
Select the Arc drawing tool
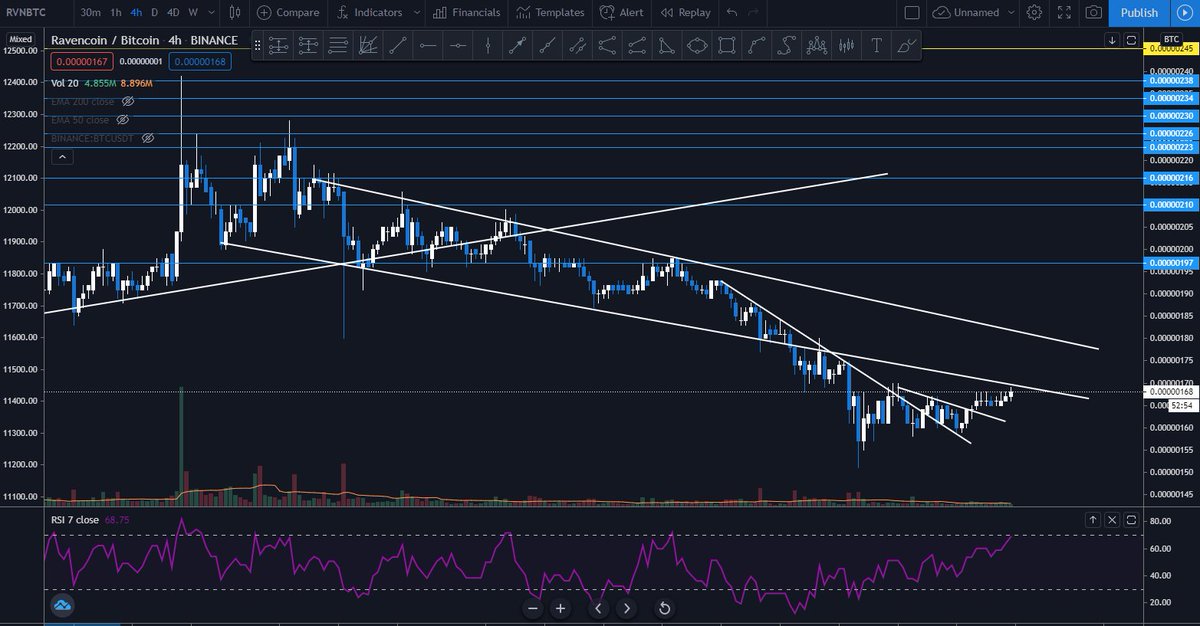(756, 46)
